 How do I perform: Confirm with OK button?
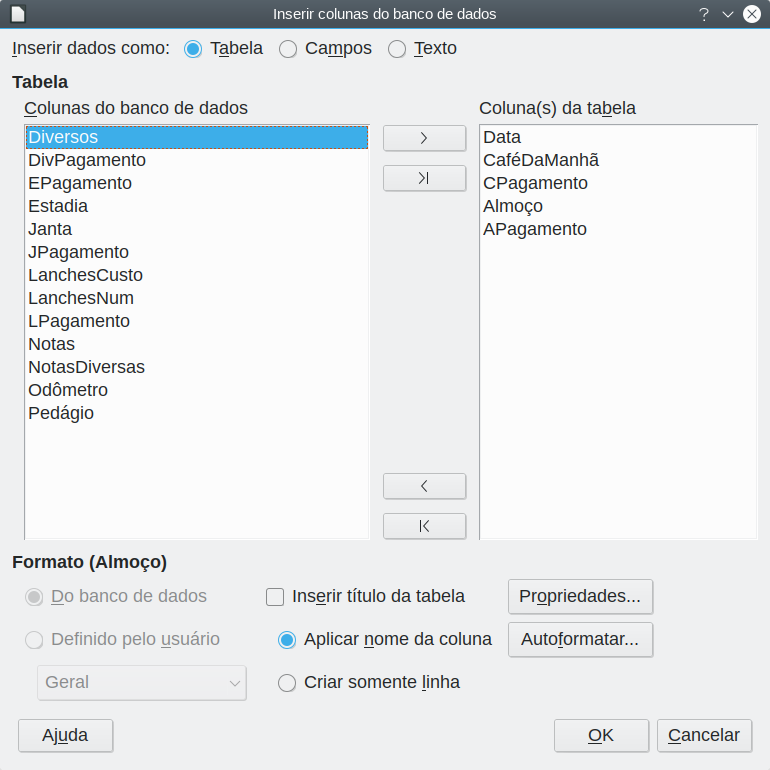[601, 735]
